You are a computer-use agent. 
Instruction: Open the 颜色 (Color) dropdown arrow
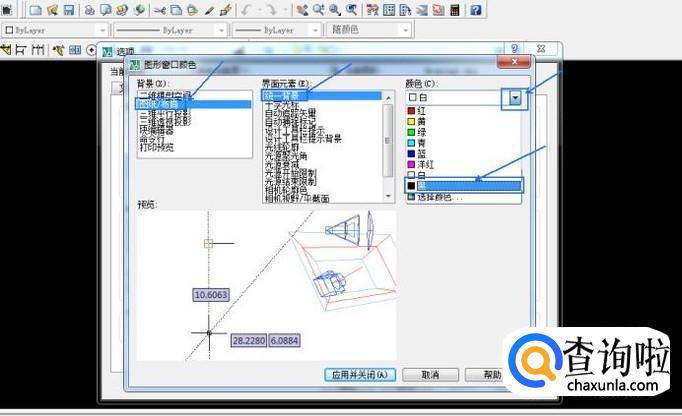click(515, 98)
